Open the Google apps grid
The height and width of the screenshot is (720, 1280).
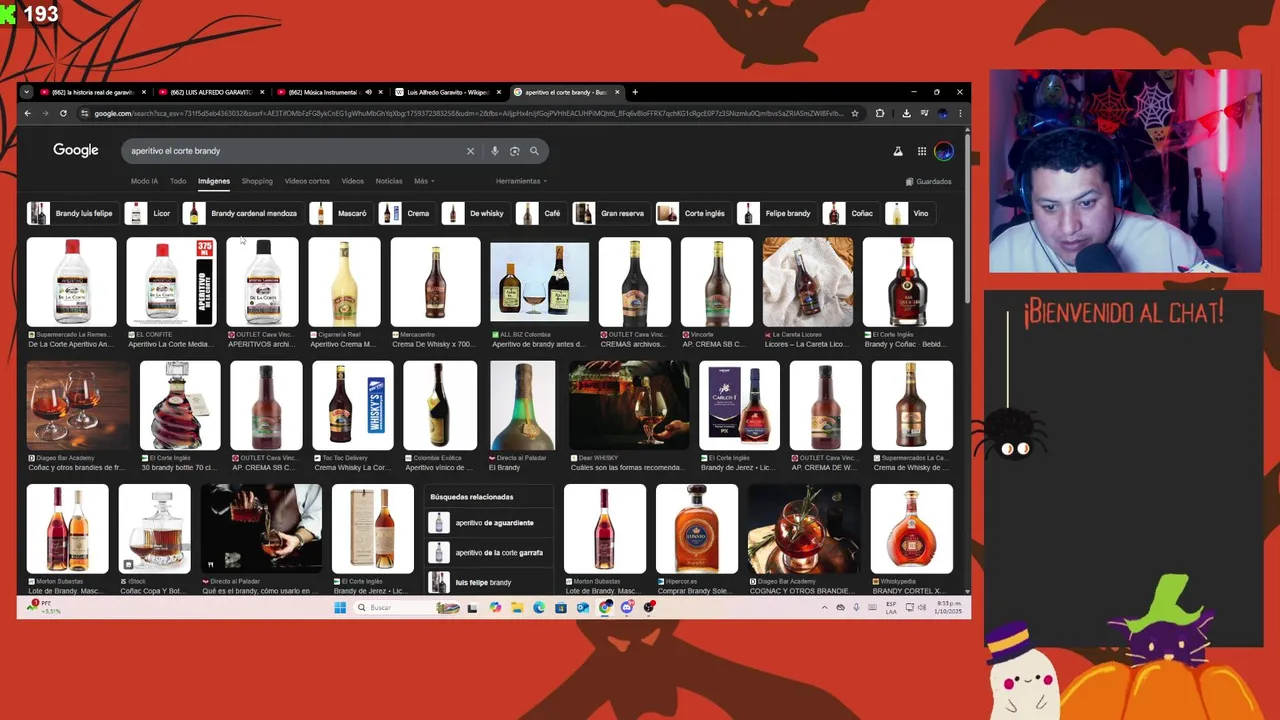pos(921,151)
